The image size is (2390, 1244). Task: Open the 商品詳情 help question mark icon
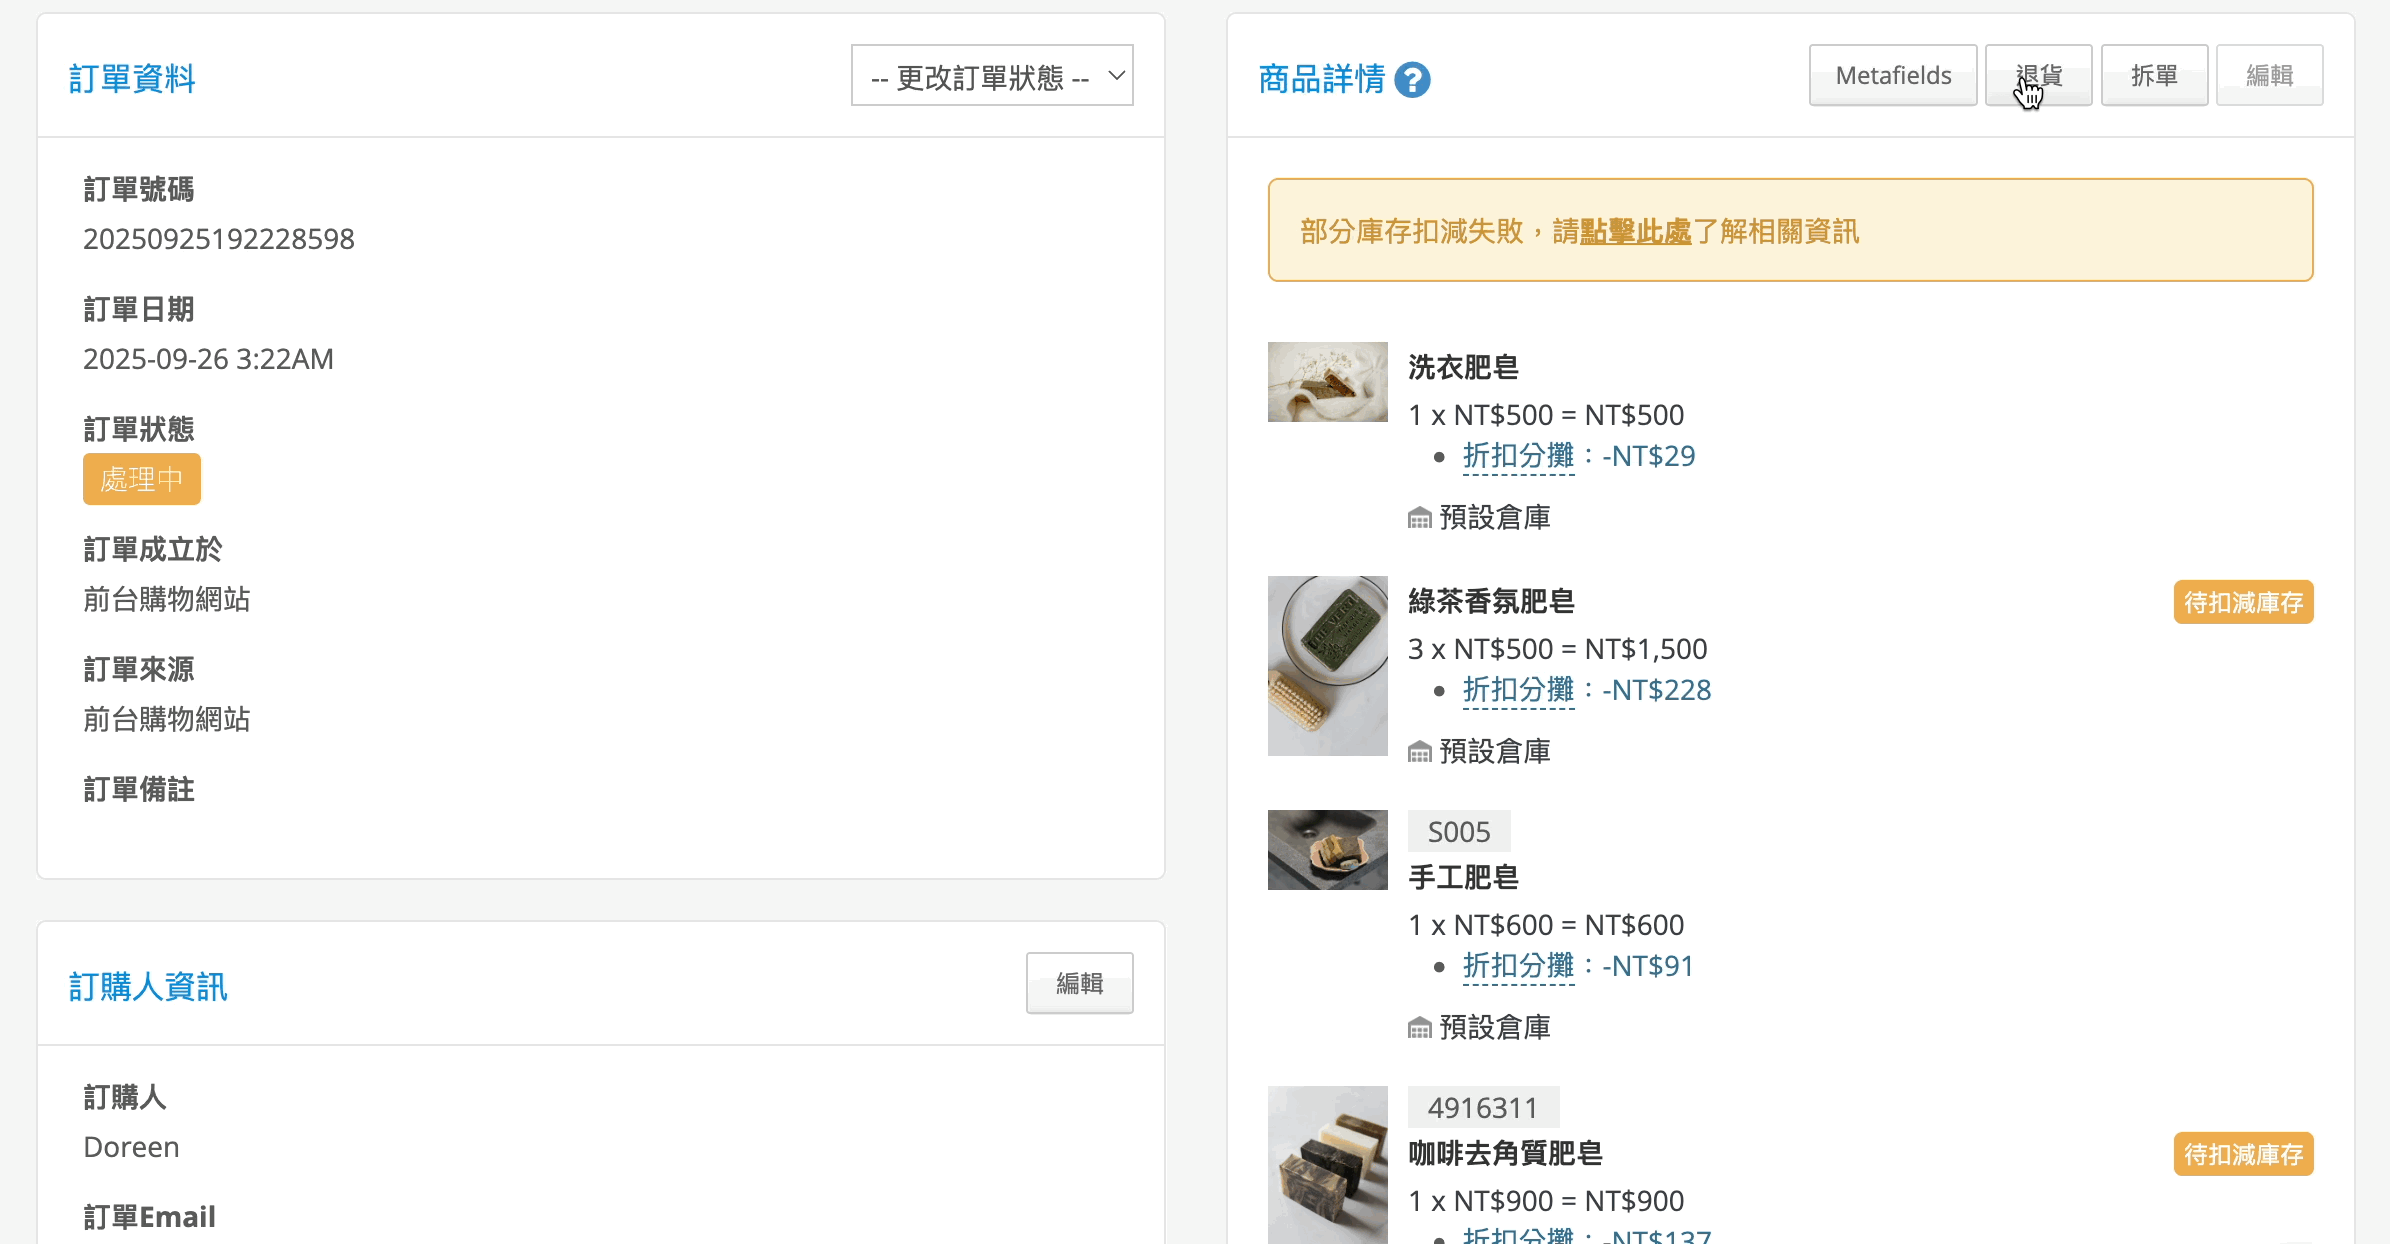(x=1412, y=79)
